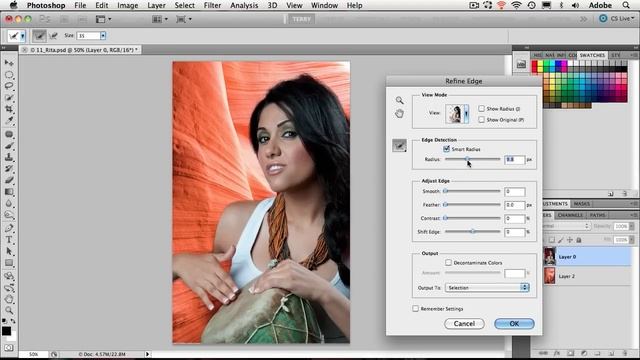Choose Erase Refinements brush in options bar

pyautogui.click(x=53, y=36)
